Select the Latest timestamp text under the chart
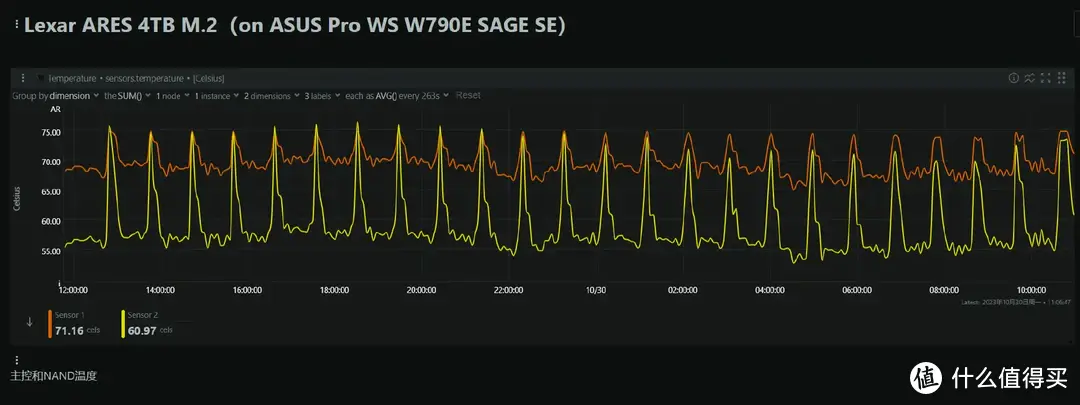This screenshot has height=405, width=1080. [x=1017, y=302]
